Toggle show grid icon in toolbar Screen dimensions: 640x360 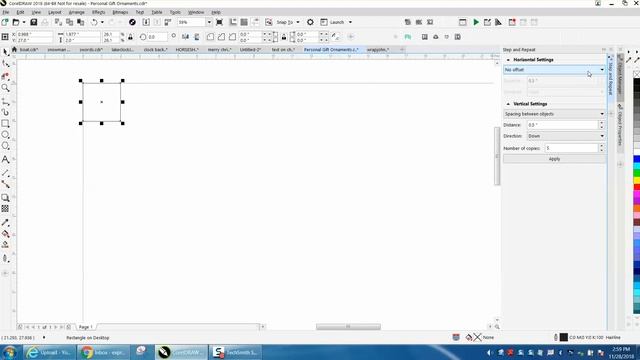(x=244, y=22)
